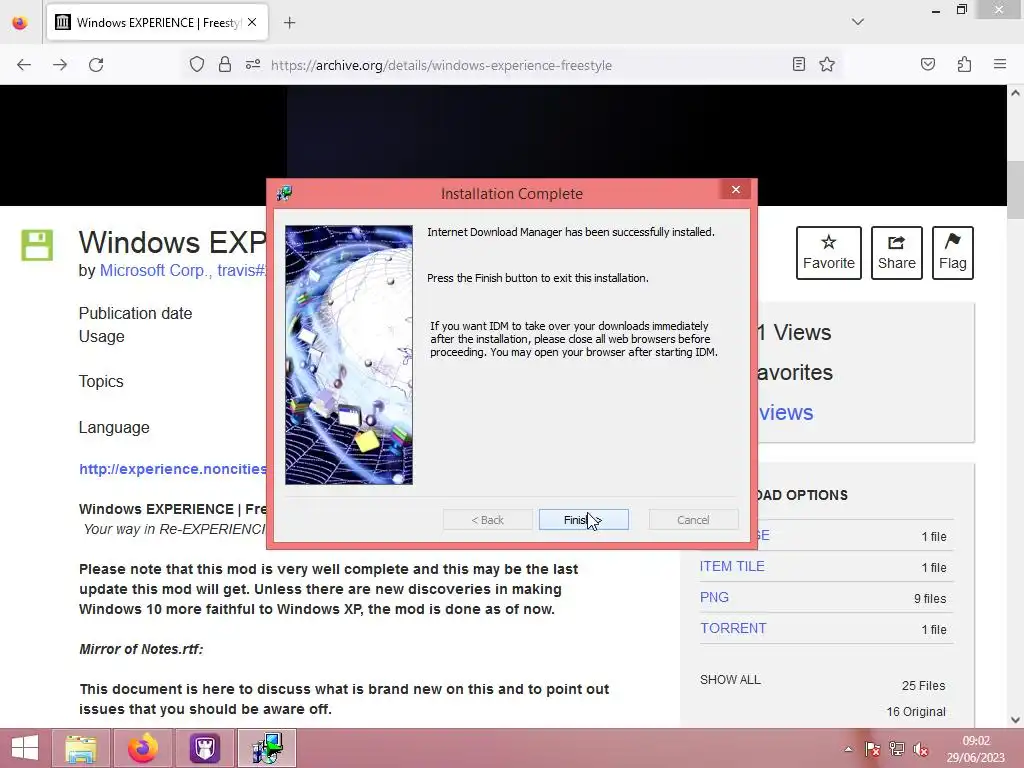Open the site security padlock info

tap(225, 65)
